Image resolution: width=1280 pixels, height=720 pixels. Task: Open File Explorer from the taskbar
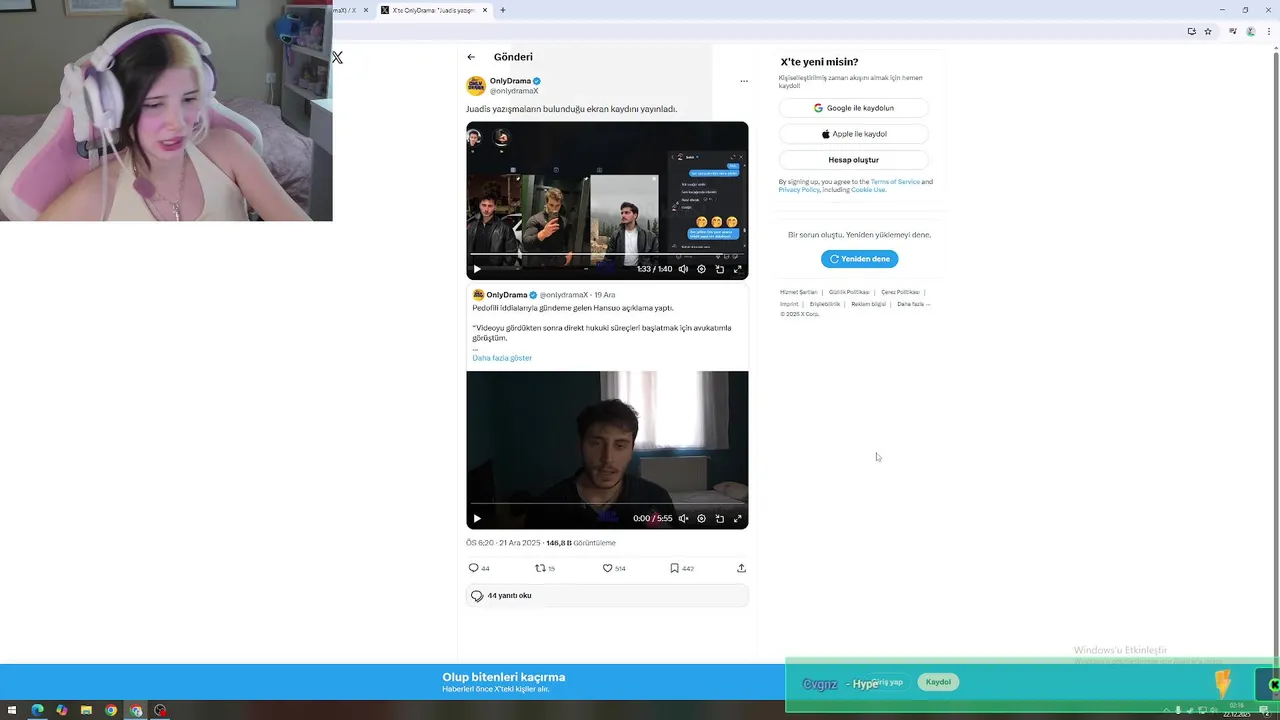pyautogui.click(x=86, y=710)
